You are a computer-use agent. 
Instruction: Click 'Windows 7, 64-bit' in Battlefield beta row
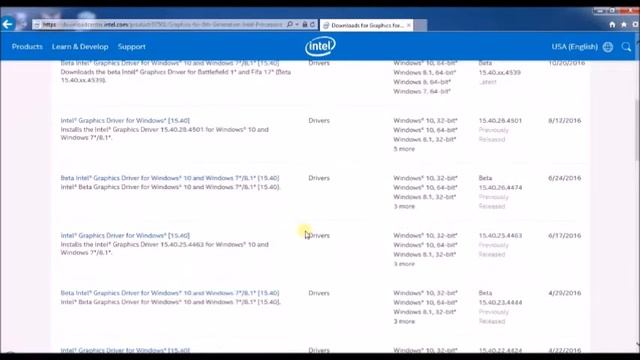pyautogui.click(x=422, y=91)
